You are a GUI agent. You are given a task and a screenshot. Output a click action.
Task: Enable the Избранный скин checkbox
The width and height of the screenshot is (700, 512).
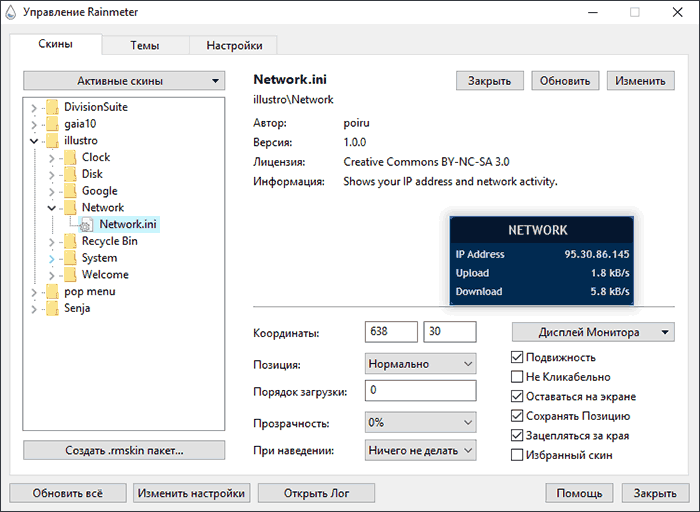[x=517, y=455]
